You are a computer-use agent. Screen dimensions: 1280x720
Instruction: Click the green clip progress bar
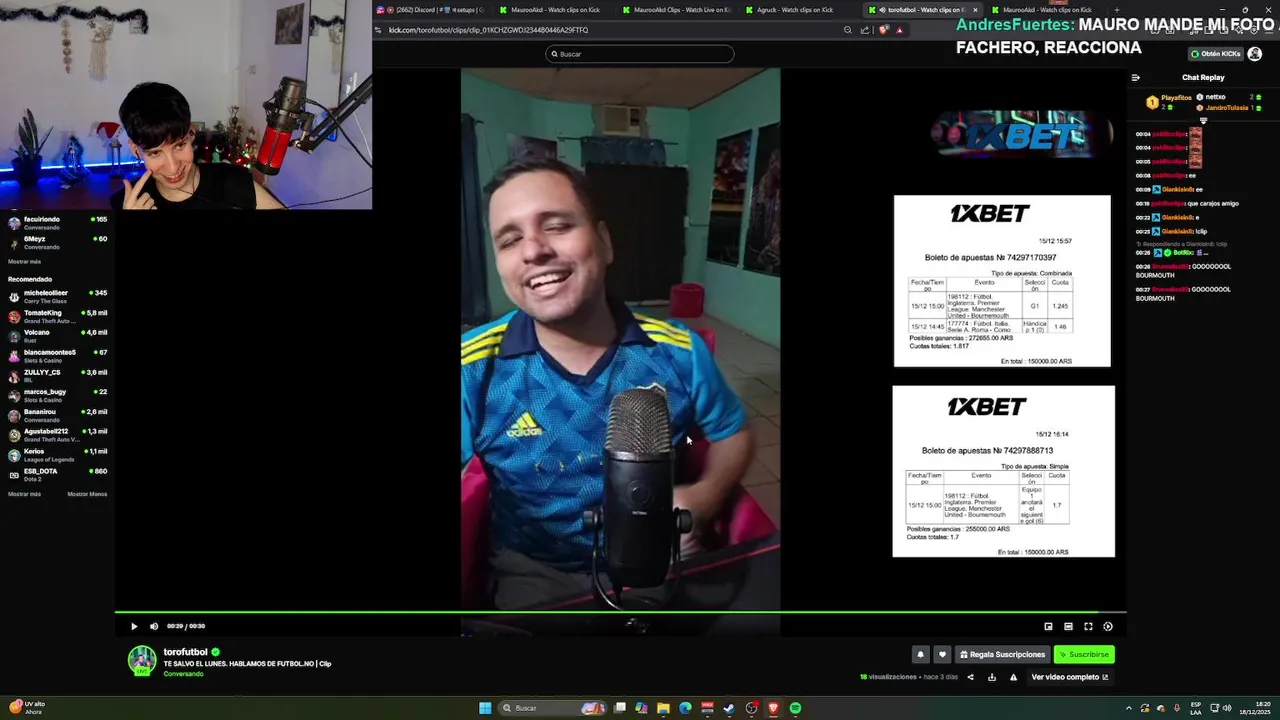pyautogui.click(x=620, y=612)
